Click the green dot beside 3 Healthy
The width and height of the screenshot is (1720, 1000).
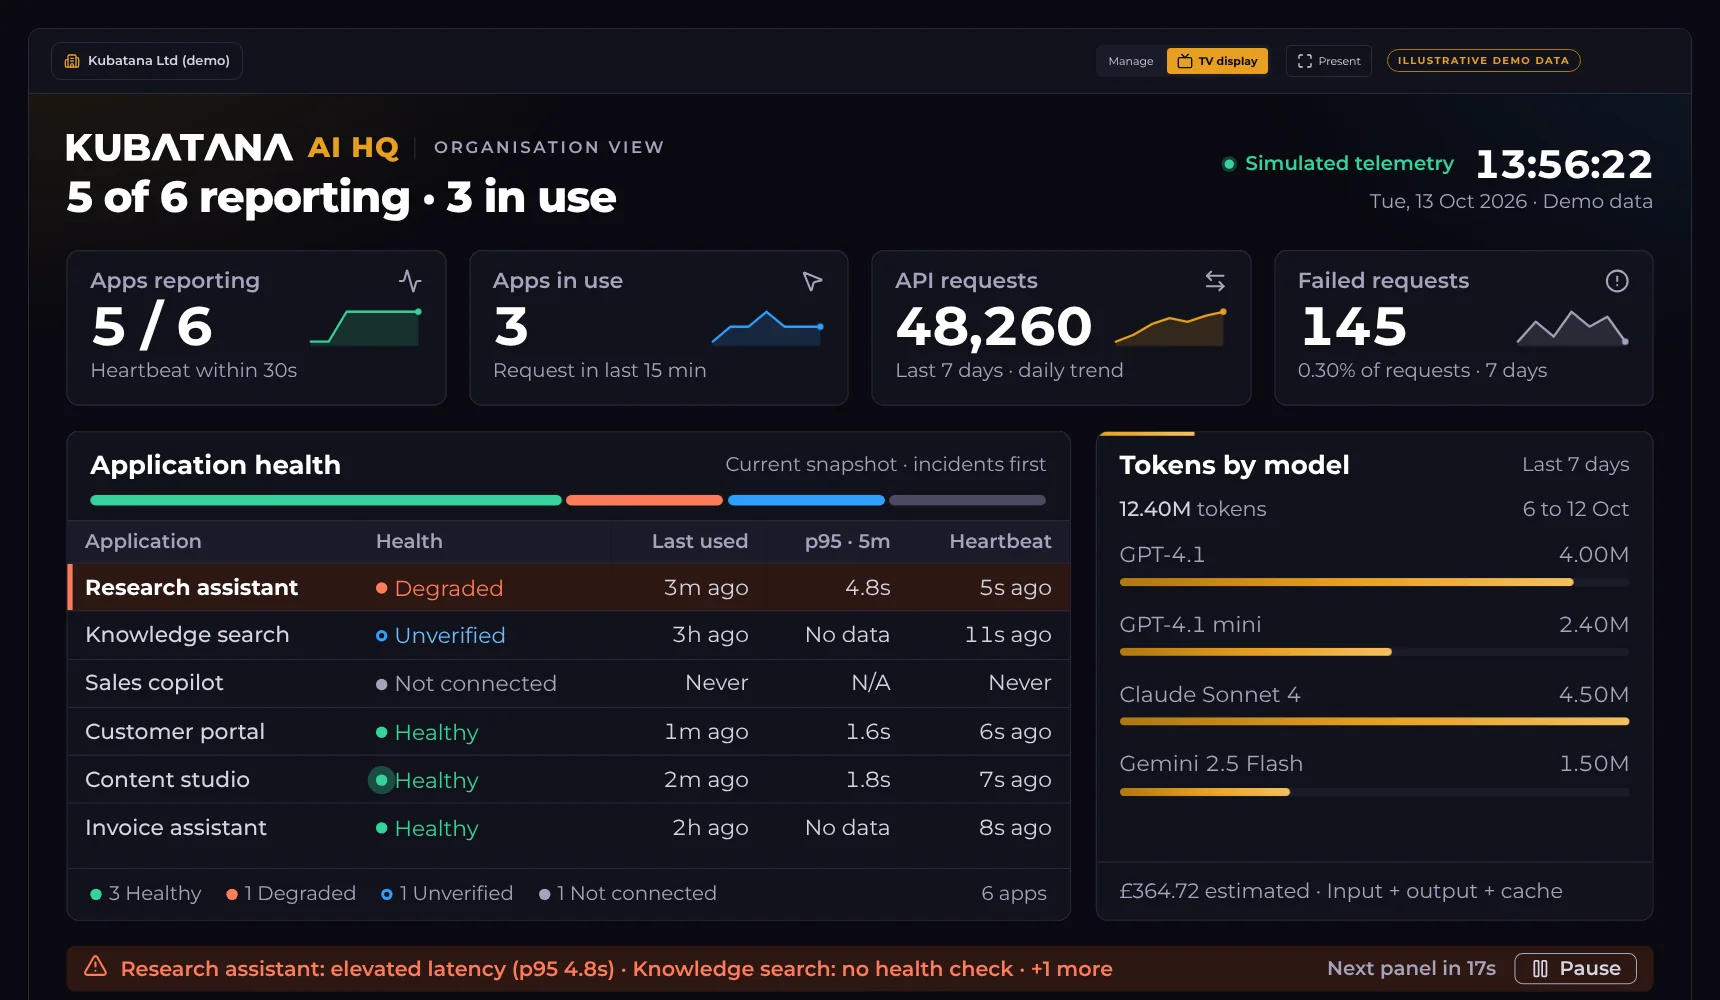[96, 894]
